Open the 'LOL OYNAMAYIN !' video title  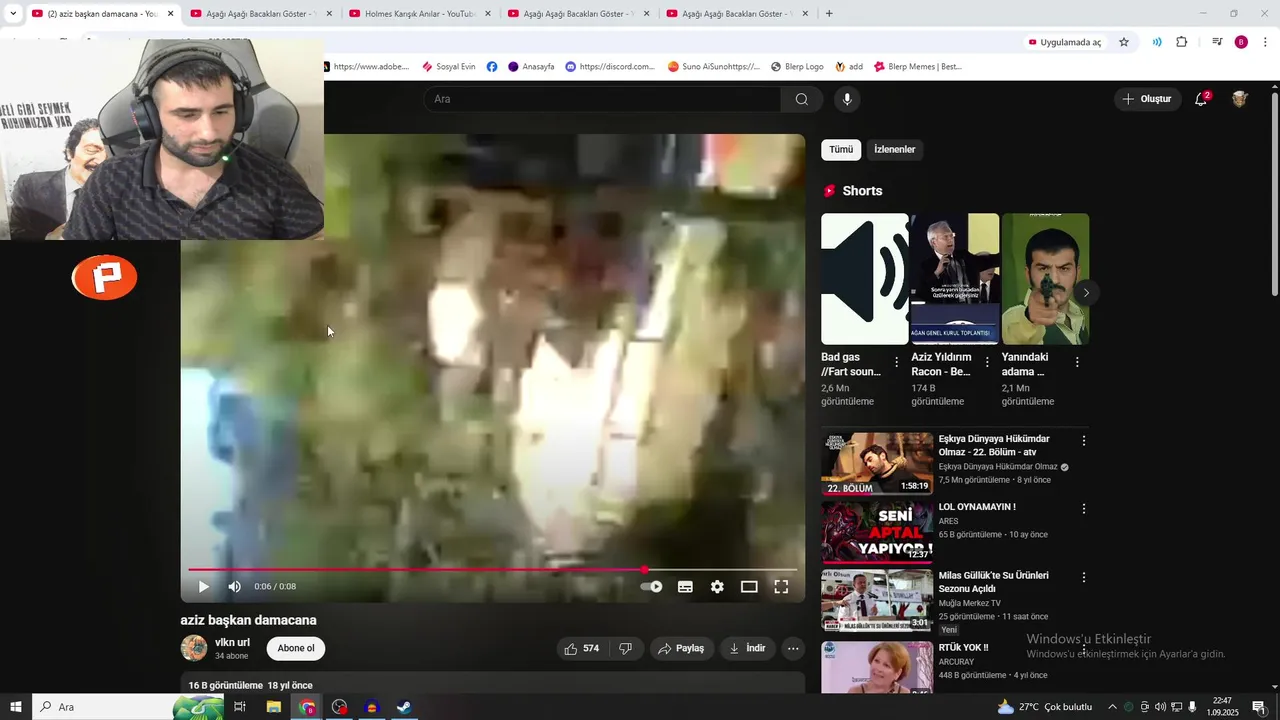point(977,507)
